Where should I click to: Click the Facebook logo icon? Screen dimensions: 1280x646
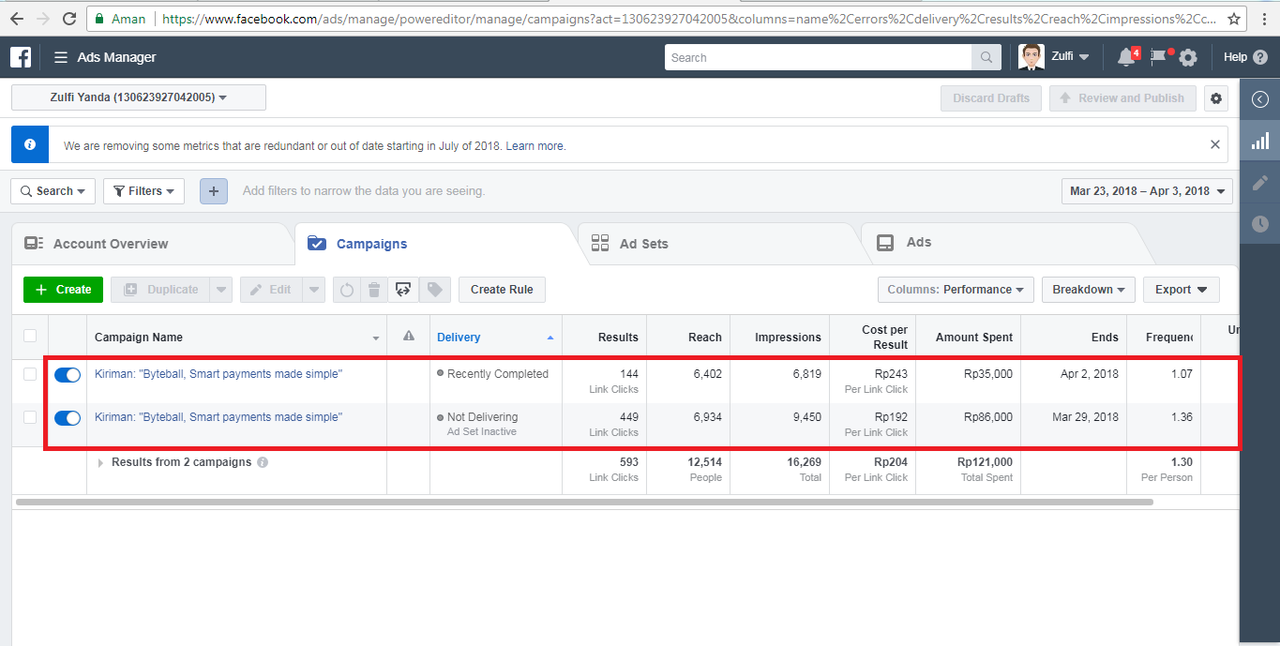point(20,57)
